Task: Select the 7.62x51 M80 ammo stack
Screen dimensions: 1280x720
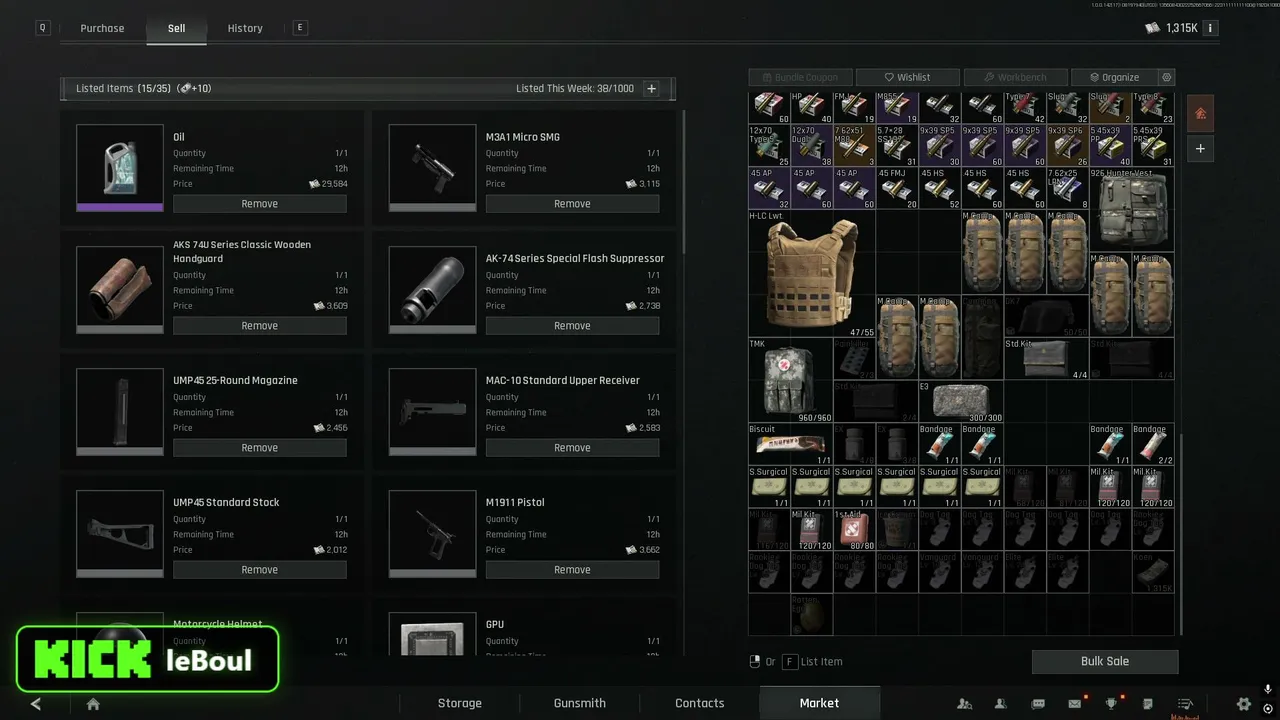Action: pyautogui.click(x=855, y=145)
